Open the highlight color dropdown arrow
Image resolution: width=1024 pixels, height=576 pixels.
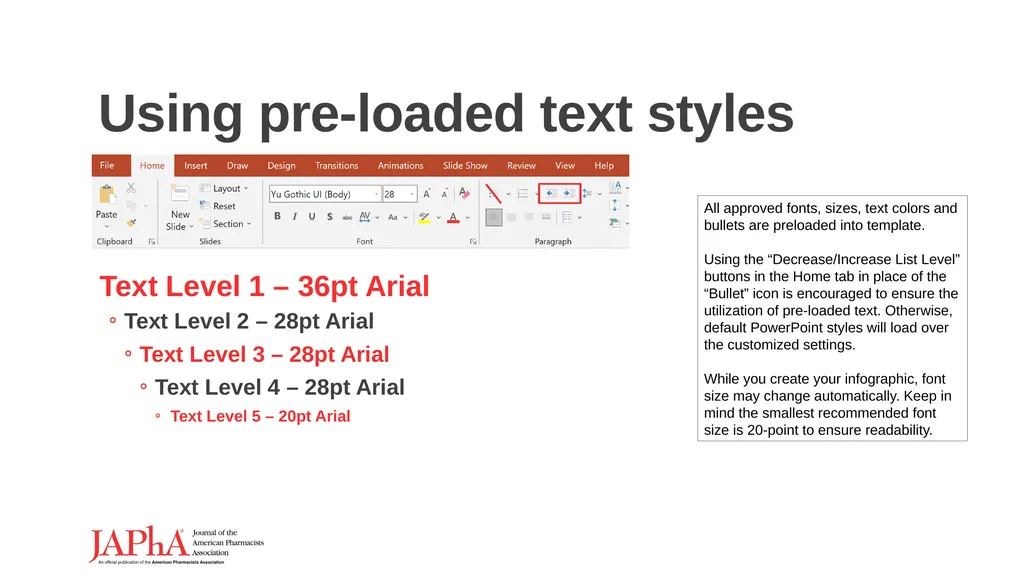tap(438, 217)
